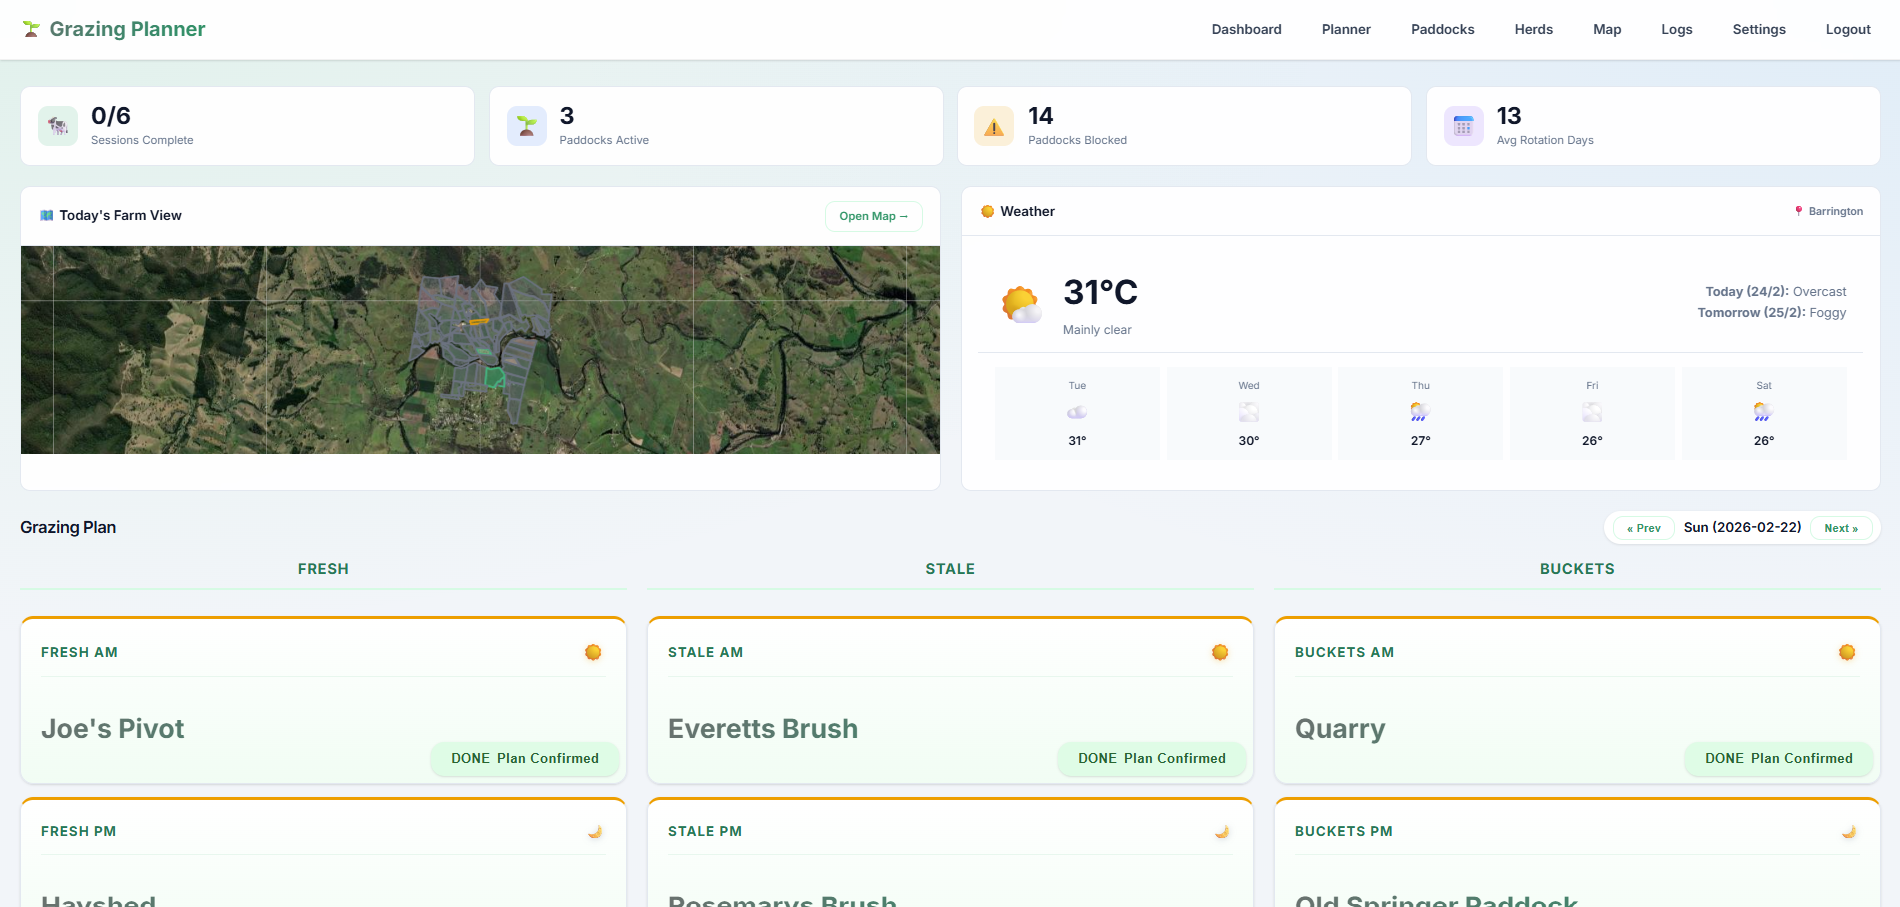Click the sun icon on the Fresh AM card
Image resolution: width=1900 pixels, height=907 pixels.
tap(594, 651)
